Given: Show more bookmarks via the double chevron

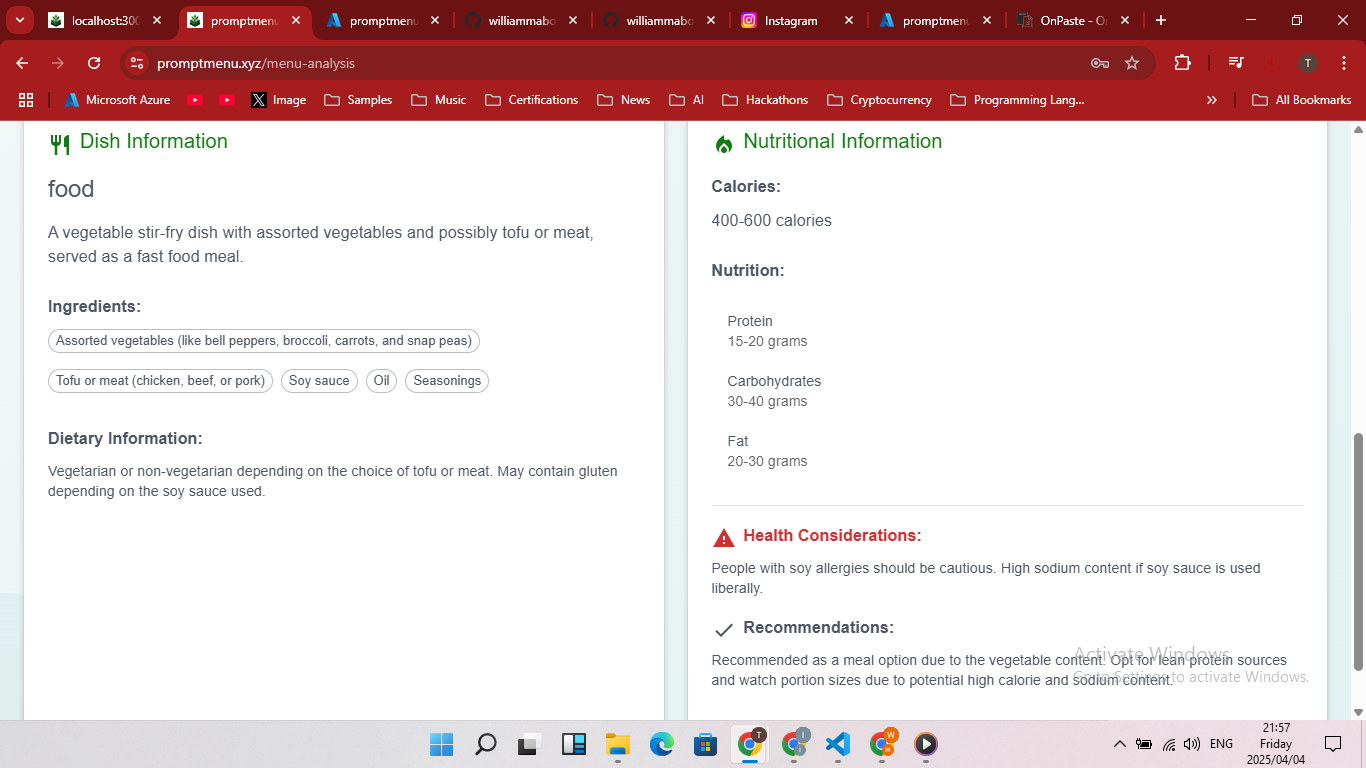Looking at the screenshot, I should click(x=1212, y=100).
